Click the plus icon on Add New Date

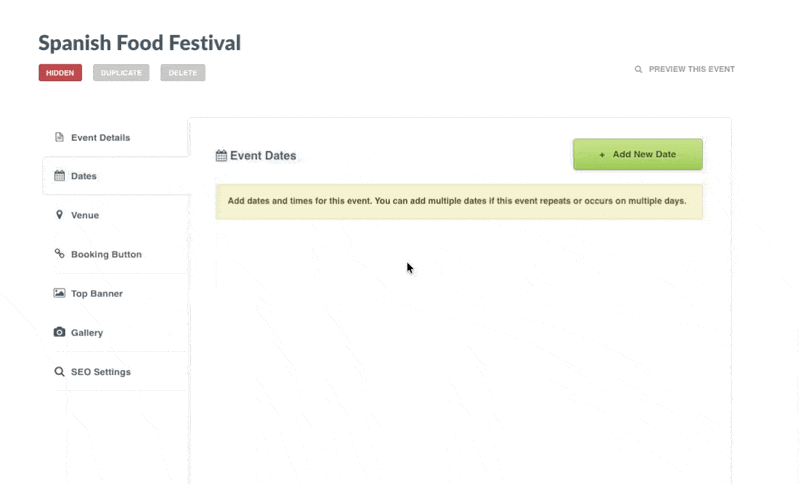[602, 155]
